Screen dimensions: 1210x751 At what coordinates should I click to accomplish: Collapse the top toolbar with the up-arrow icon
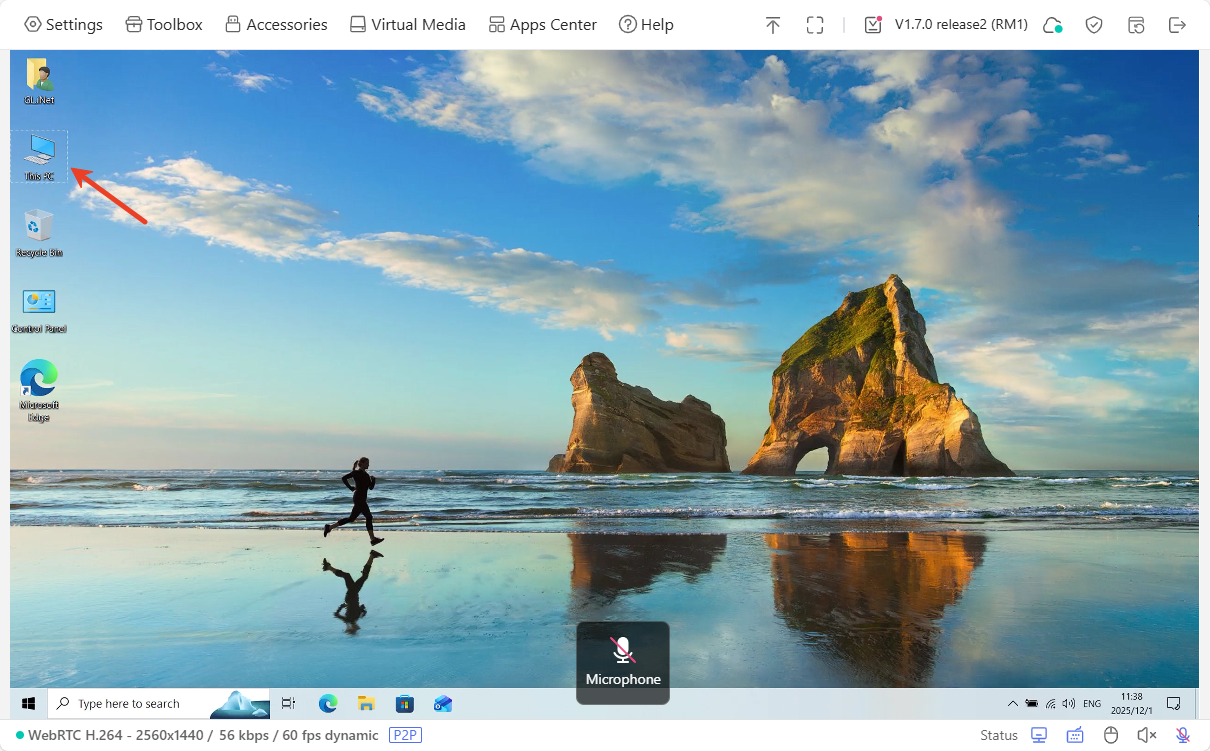[x=772, y=25]
